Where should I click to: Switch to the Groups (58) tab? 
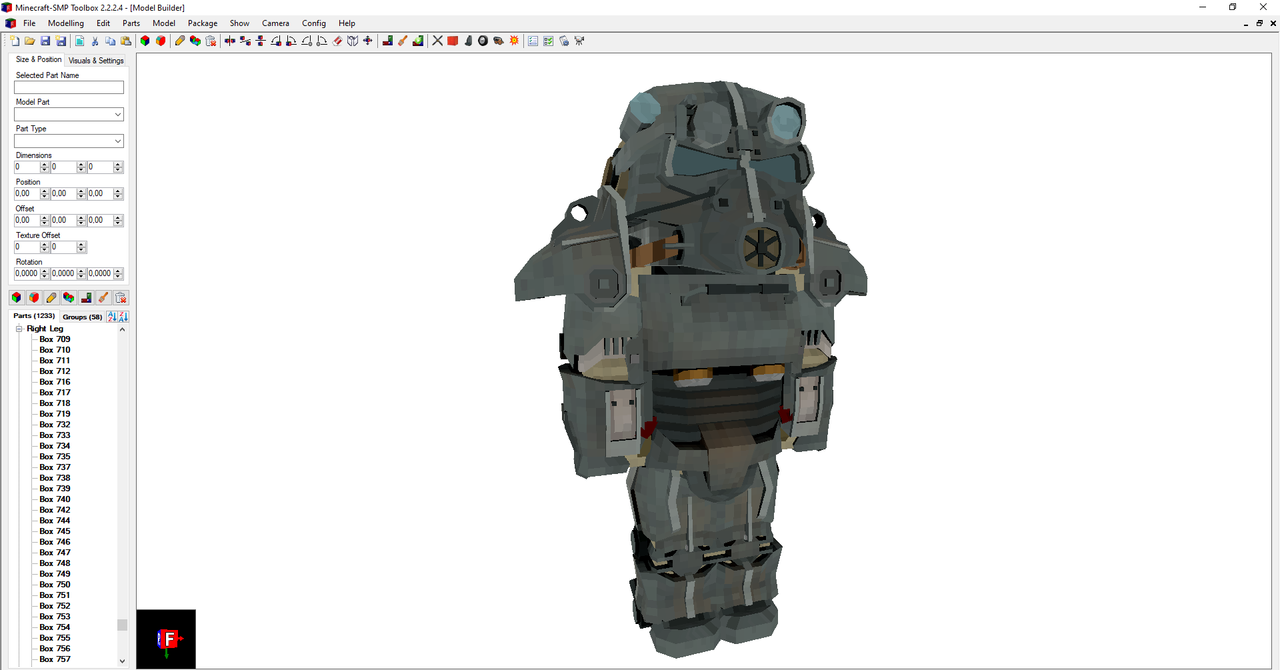(x=82, y=317)
